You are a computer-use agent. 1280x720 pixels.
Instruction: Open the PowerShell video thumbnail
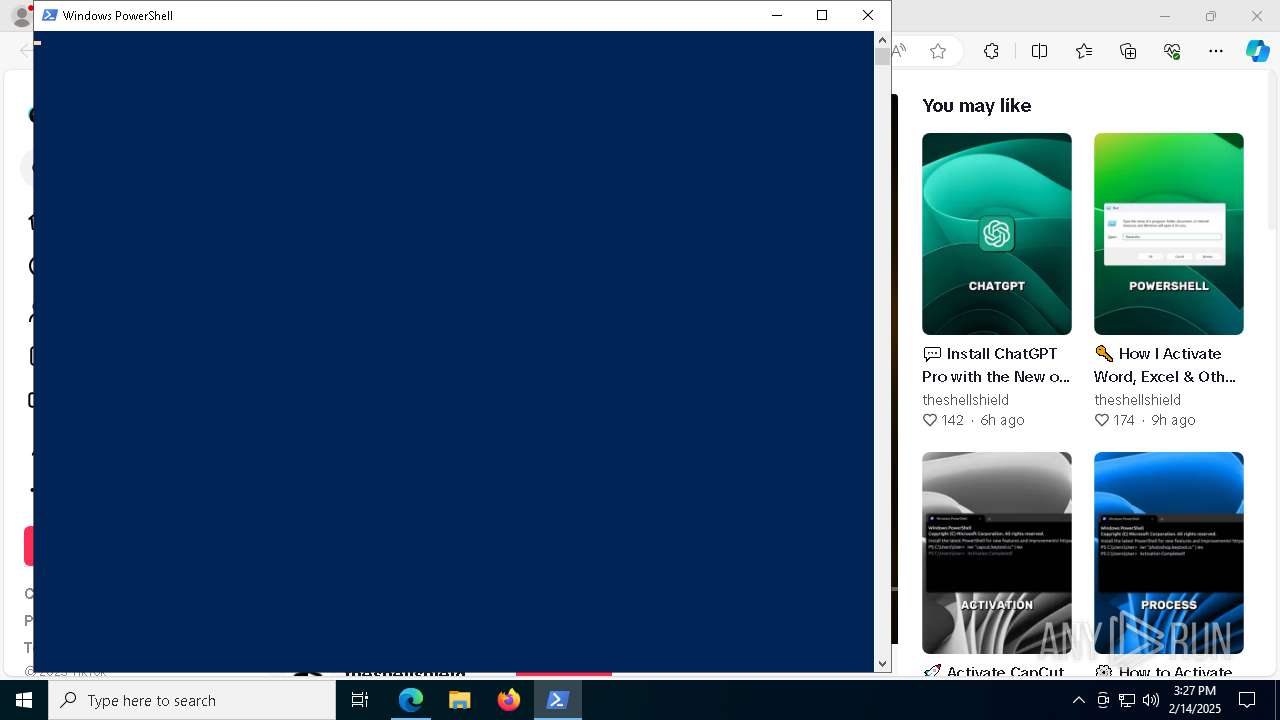pos(1168,234)
